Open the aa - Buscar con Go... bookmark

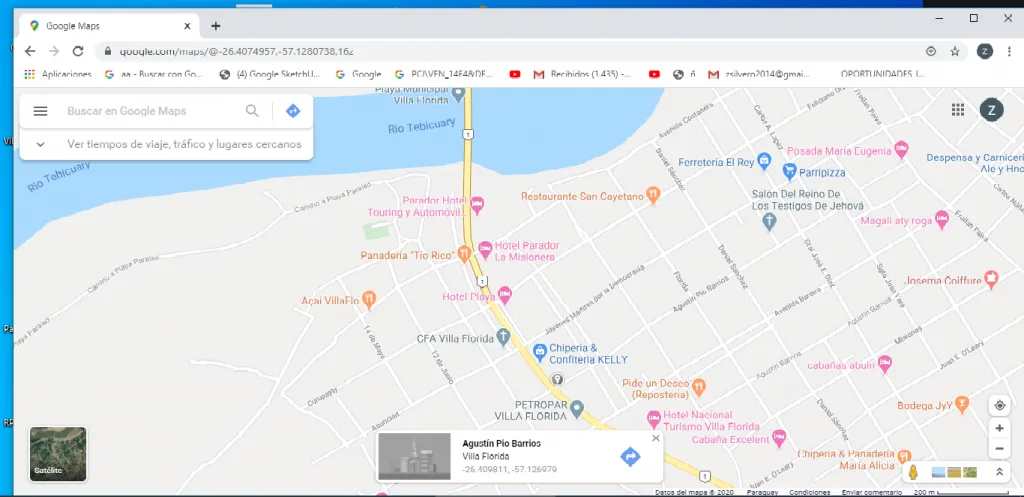pyautogui.click(x=154, y=74)
